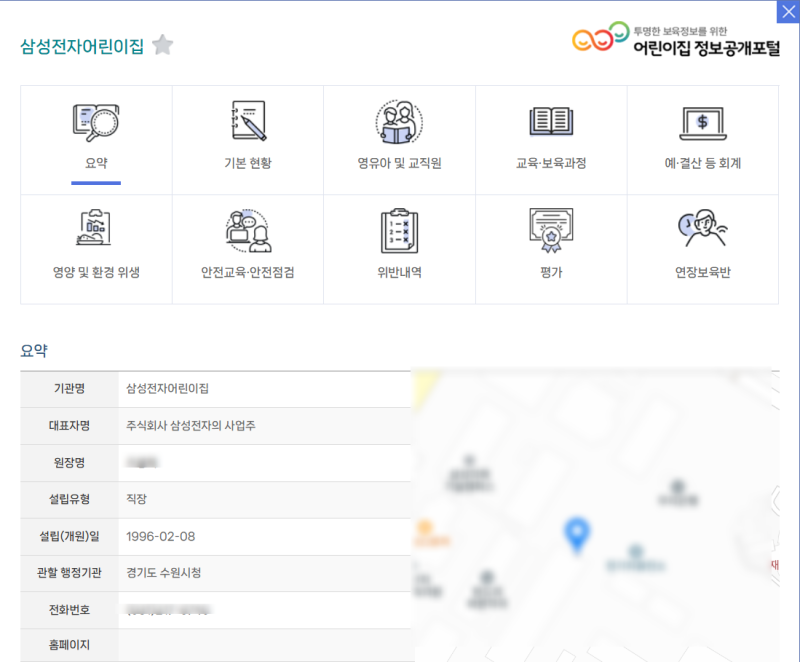
Task: Select the 기관명 value 삼성전자어린이집
Action: click(167, 389)
